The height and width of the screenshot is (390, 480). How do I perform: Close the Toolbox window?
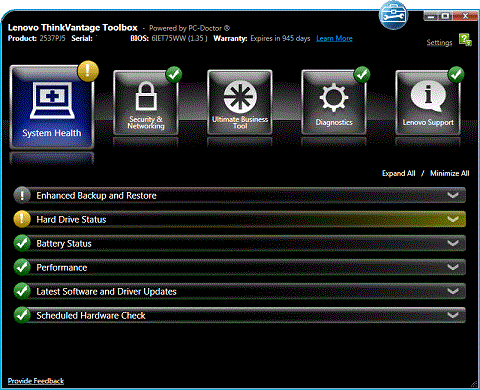click(x=465, y=16)
